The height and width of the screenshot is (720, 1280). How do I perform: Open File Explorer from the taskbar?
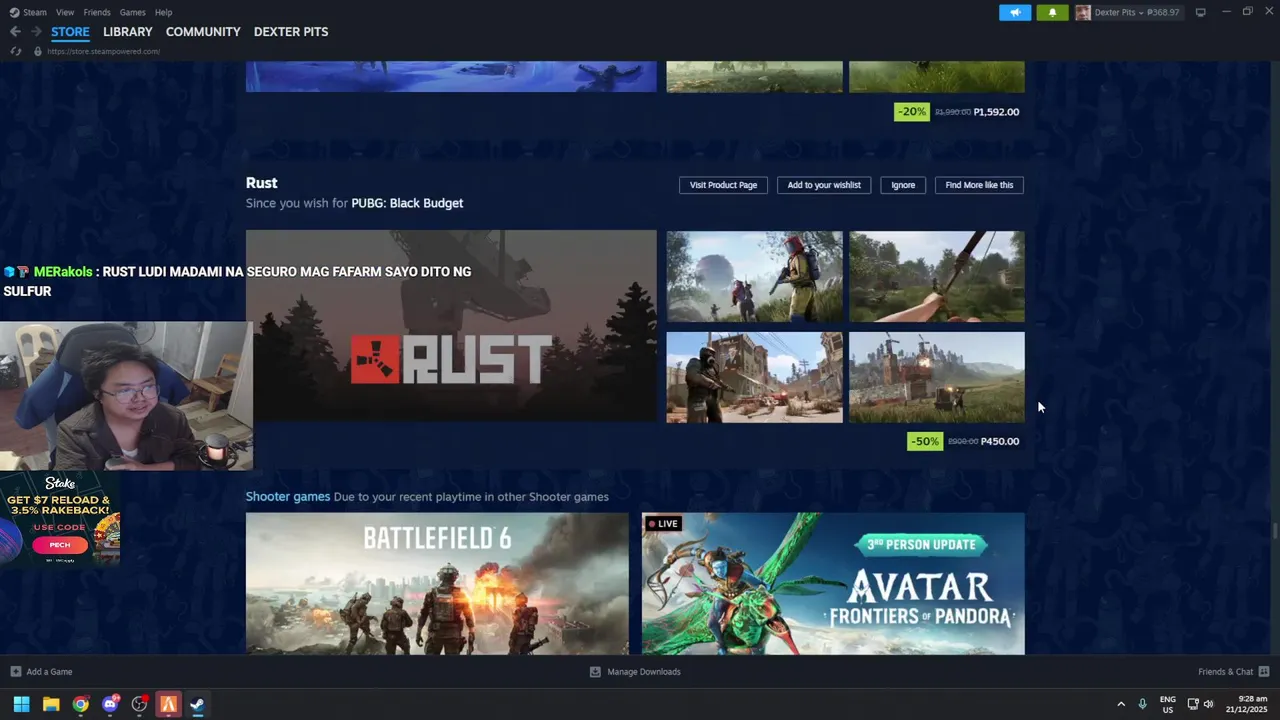click(51, 704)
